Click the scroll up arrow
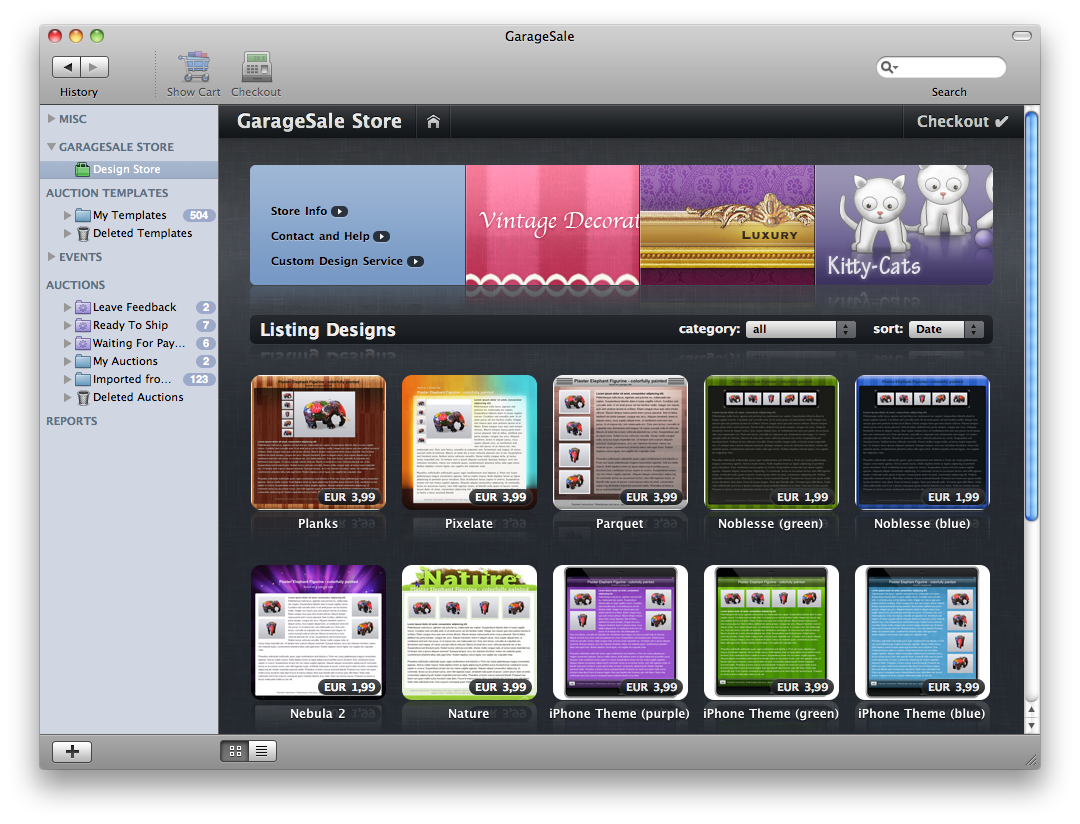The image size is (1080, 824). point(1031,710)
